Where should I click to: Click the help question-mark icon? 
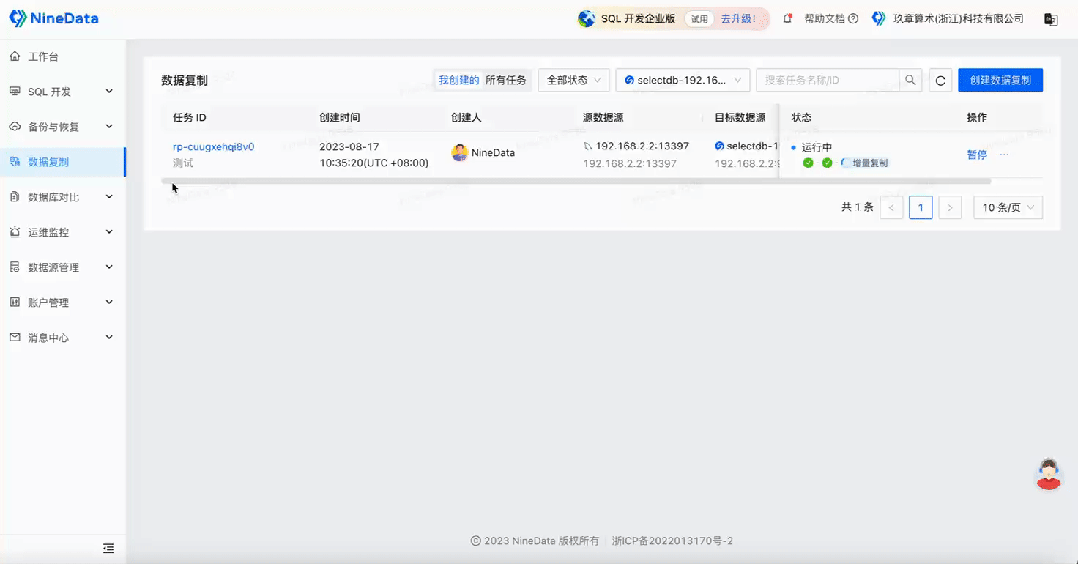click(x=853, y=19)
